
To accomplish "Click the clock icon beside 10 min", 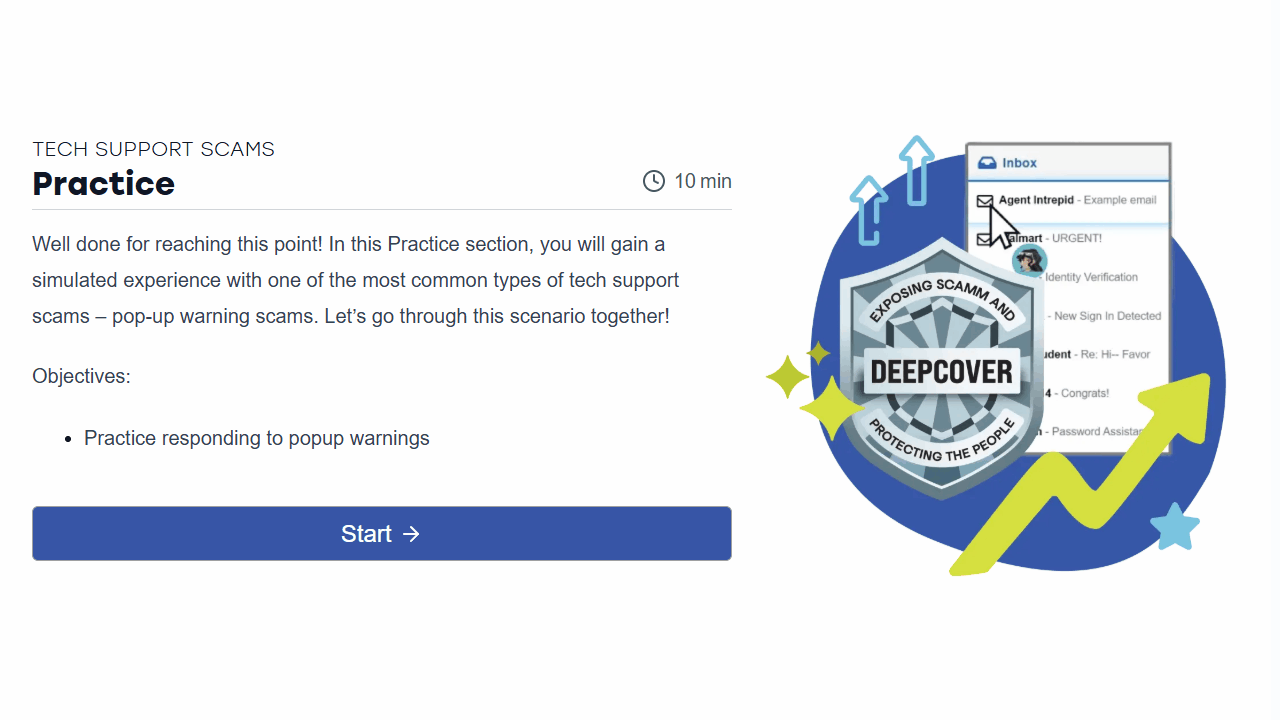I will pos(653,181).
